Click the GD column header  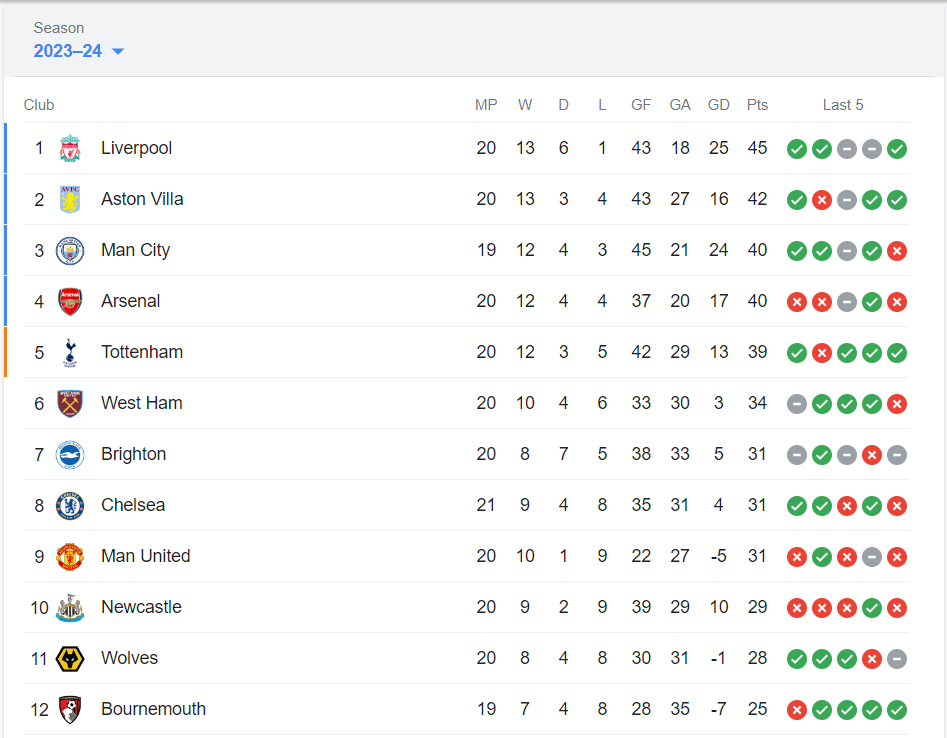click(x=718, y=105)
